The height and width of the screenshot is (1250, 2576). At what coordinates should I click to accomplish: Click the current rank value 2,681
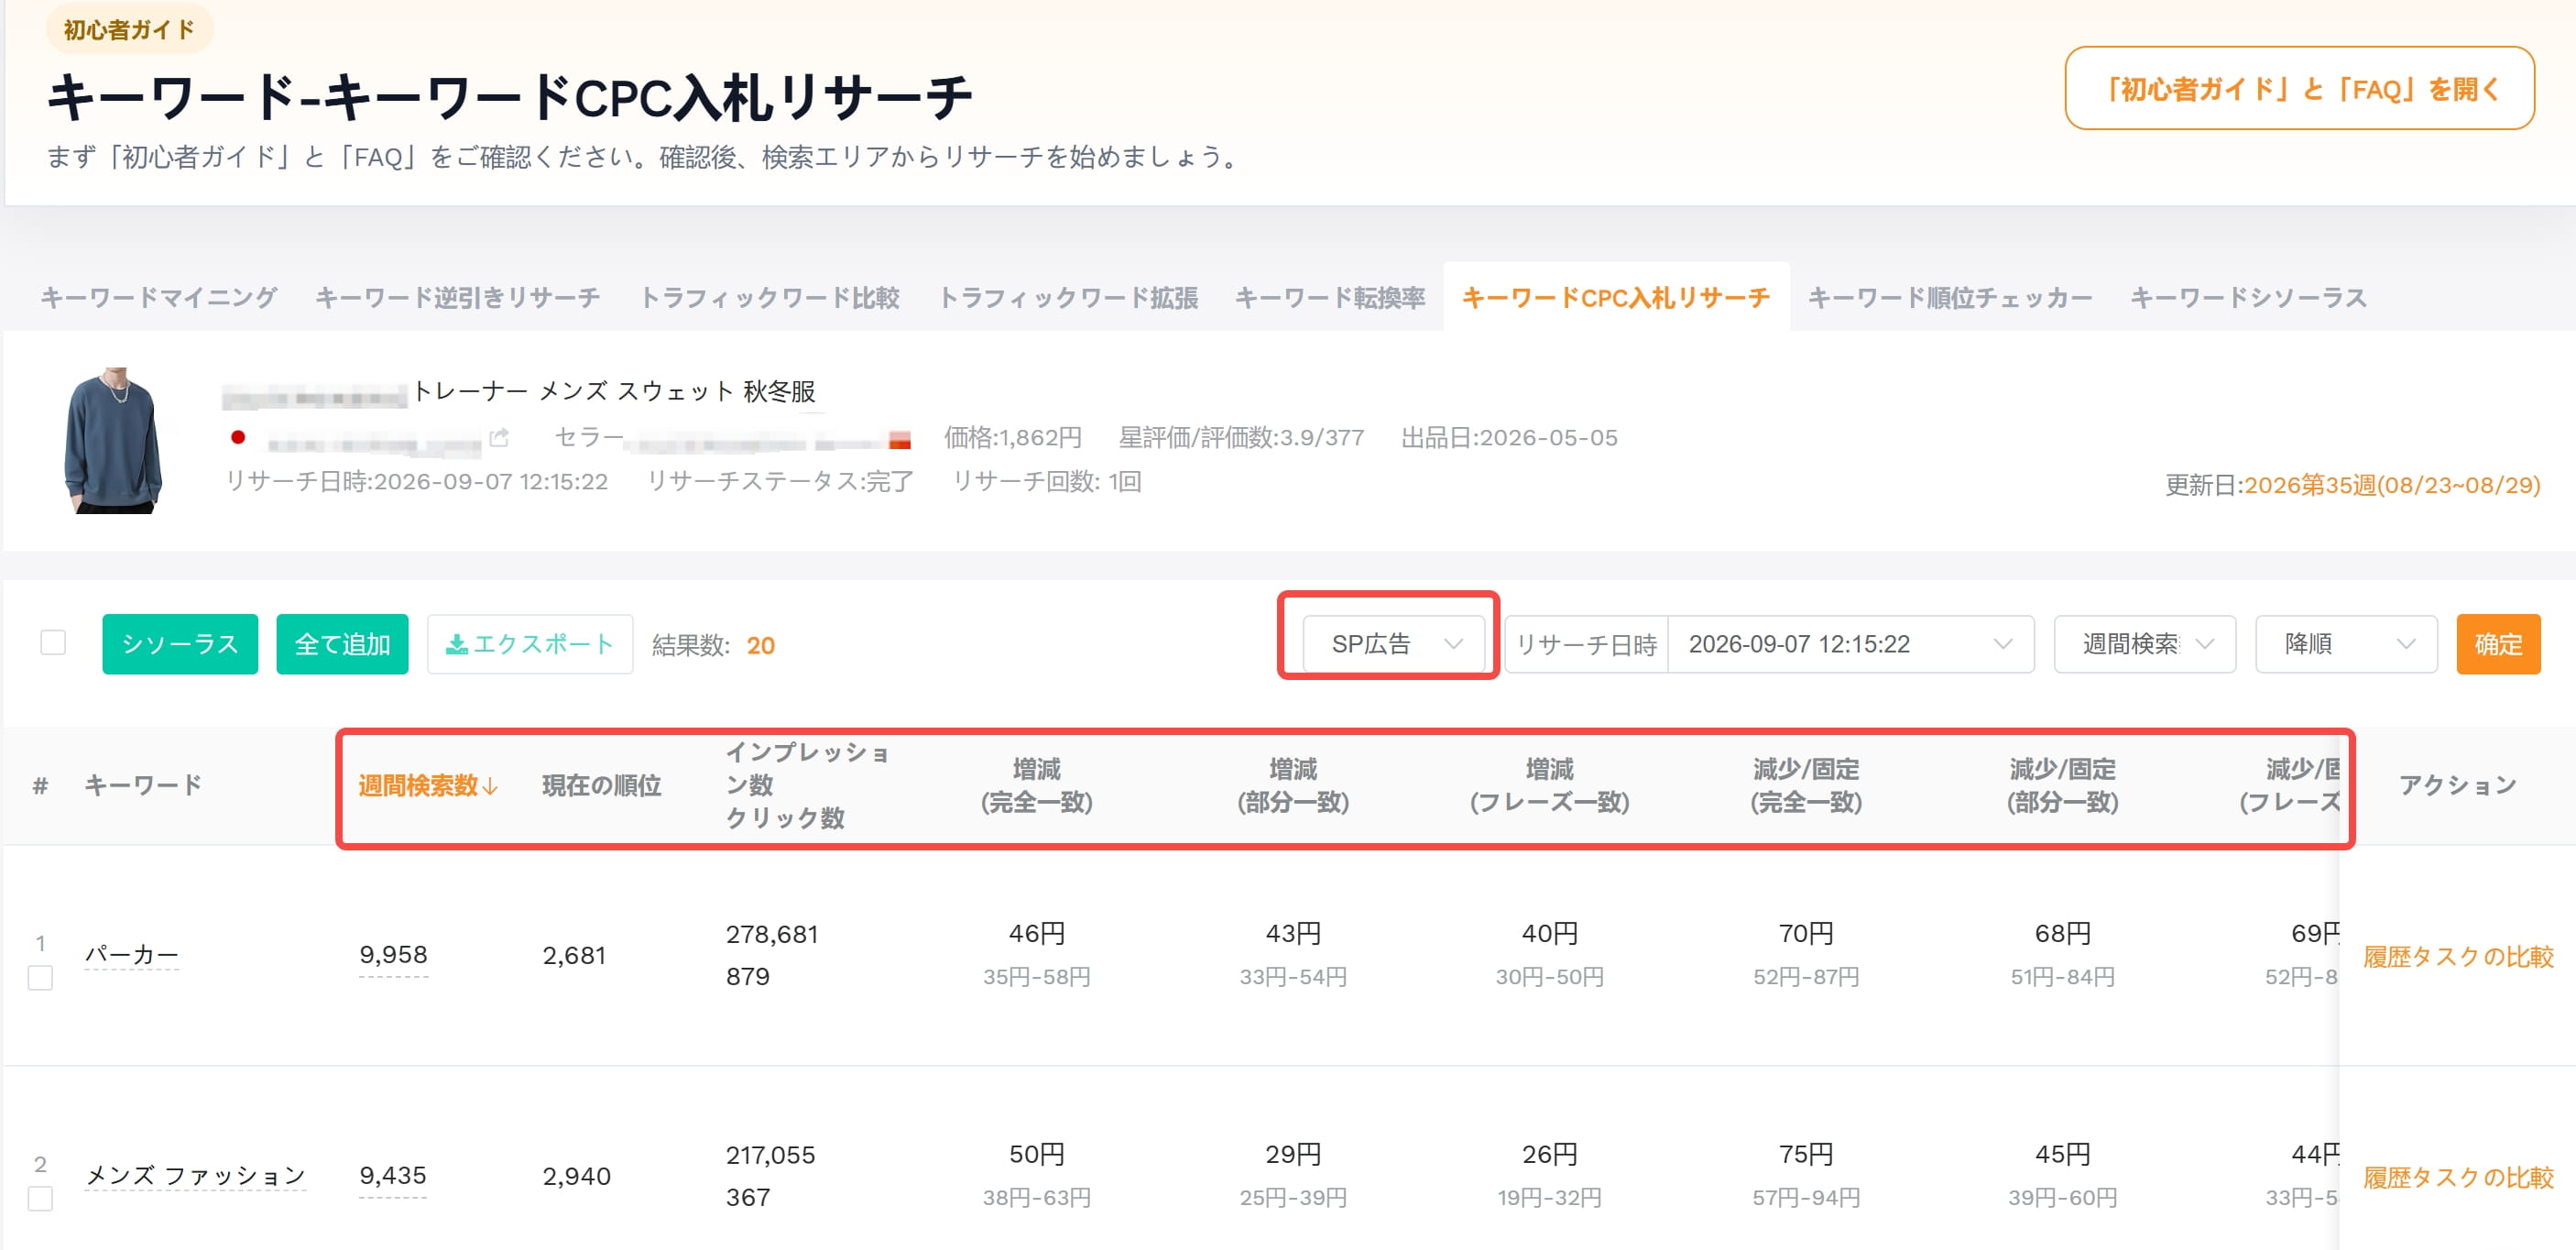pyautogui.click(x=574, y=955)
